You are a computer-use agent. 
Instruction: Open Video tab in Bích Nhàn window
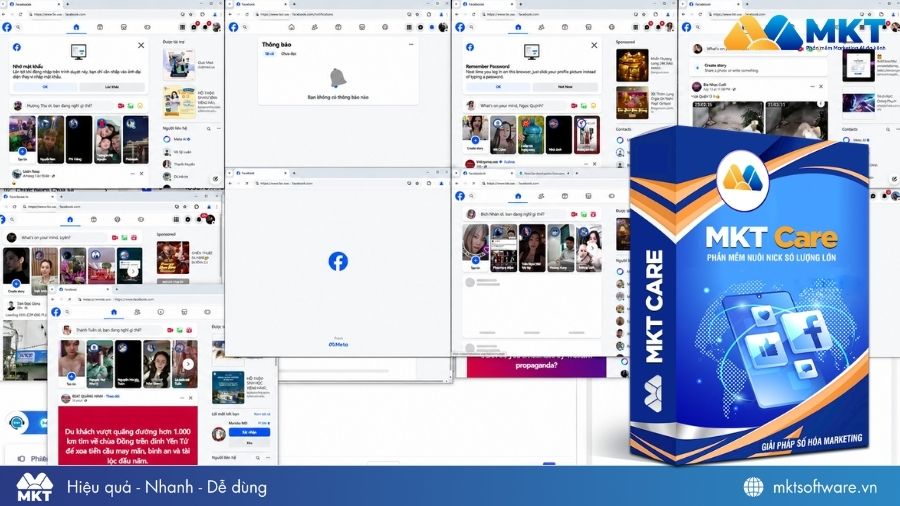click(565, 196)
